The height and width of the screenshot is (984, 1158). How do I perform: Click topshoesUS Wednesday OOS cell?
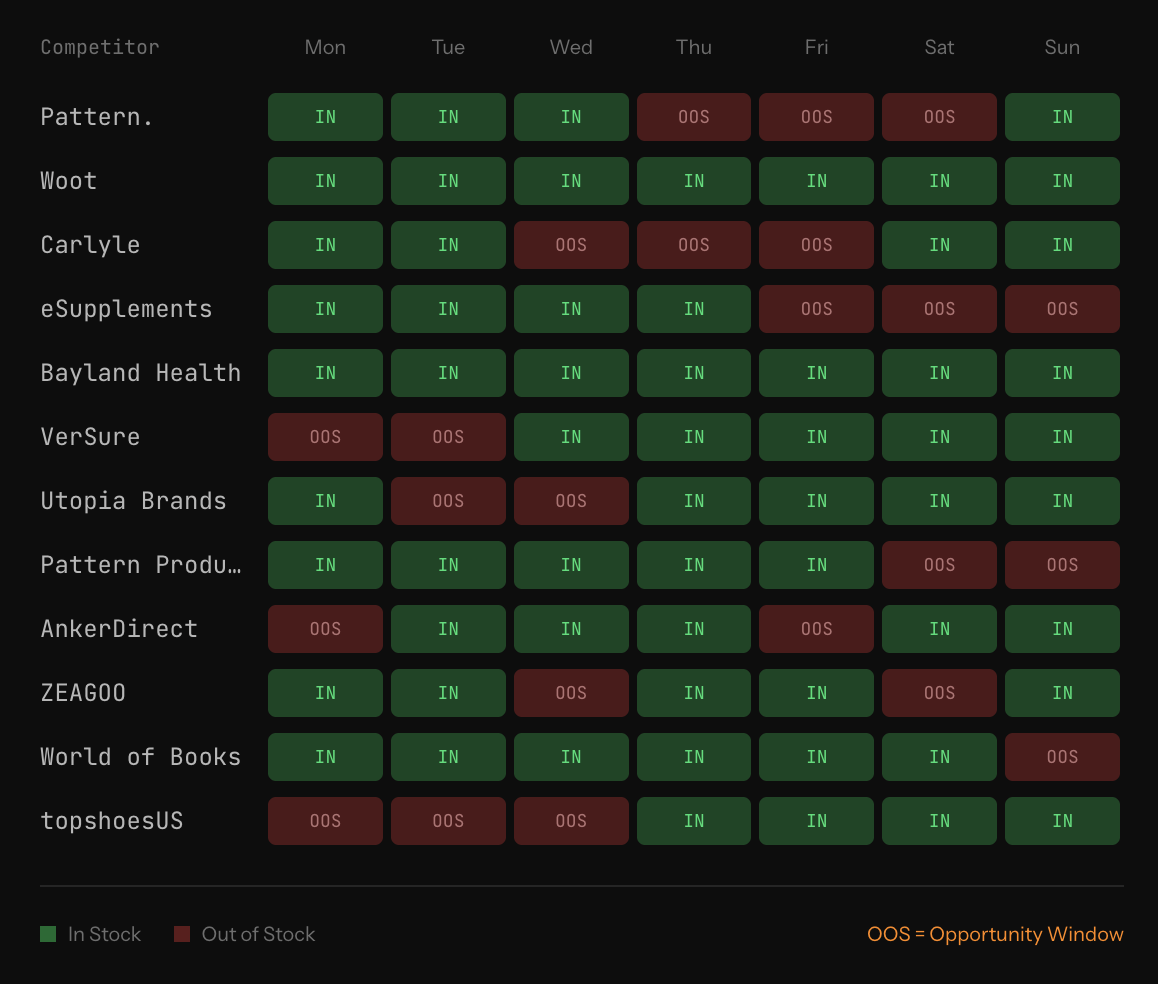[x=571, y=821]
